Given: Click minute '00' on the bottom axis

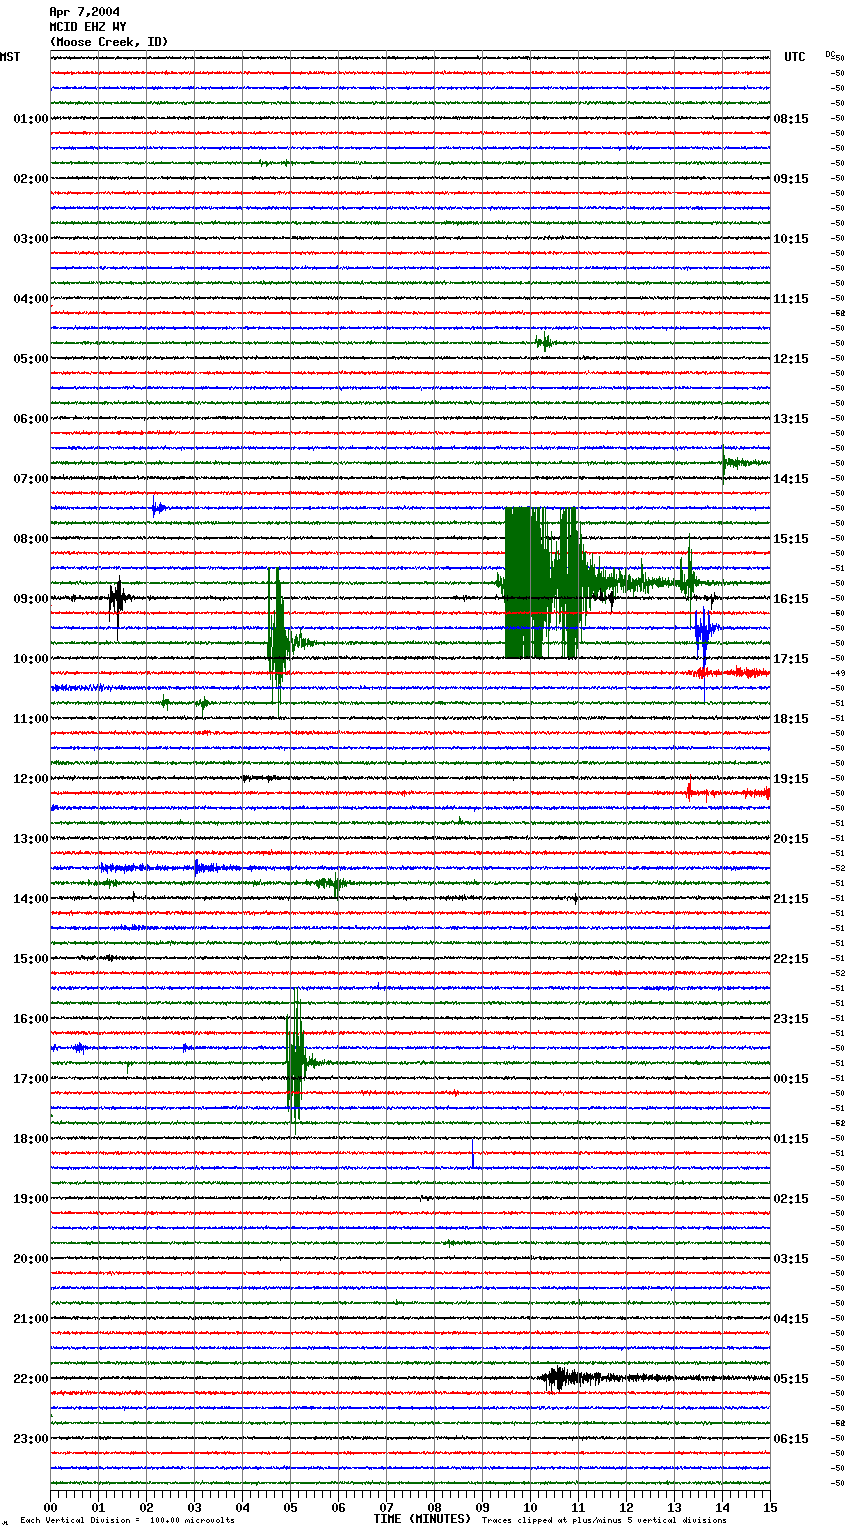Looking at the screenshot, I should pyautogui.click(x=51, y=1507).
